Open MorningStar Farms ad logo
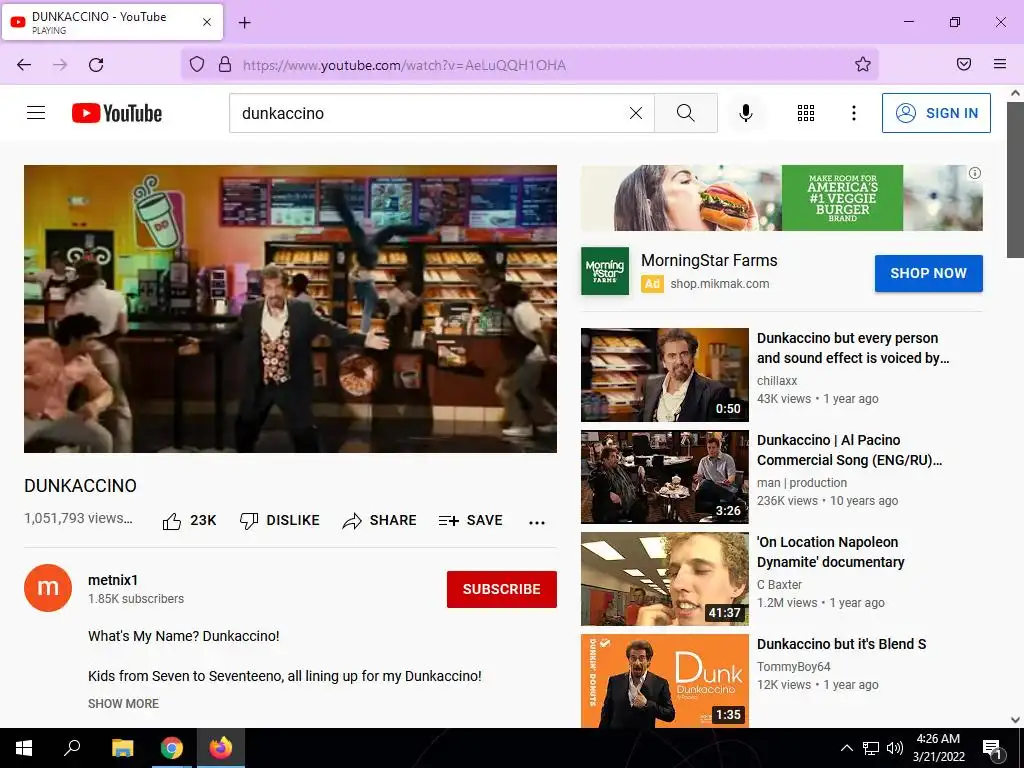The image size is (1024, 768). coord(605,271)
